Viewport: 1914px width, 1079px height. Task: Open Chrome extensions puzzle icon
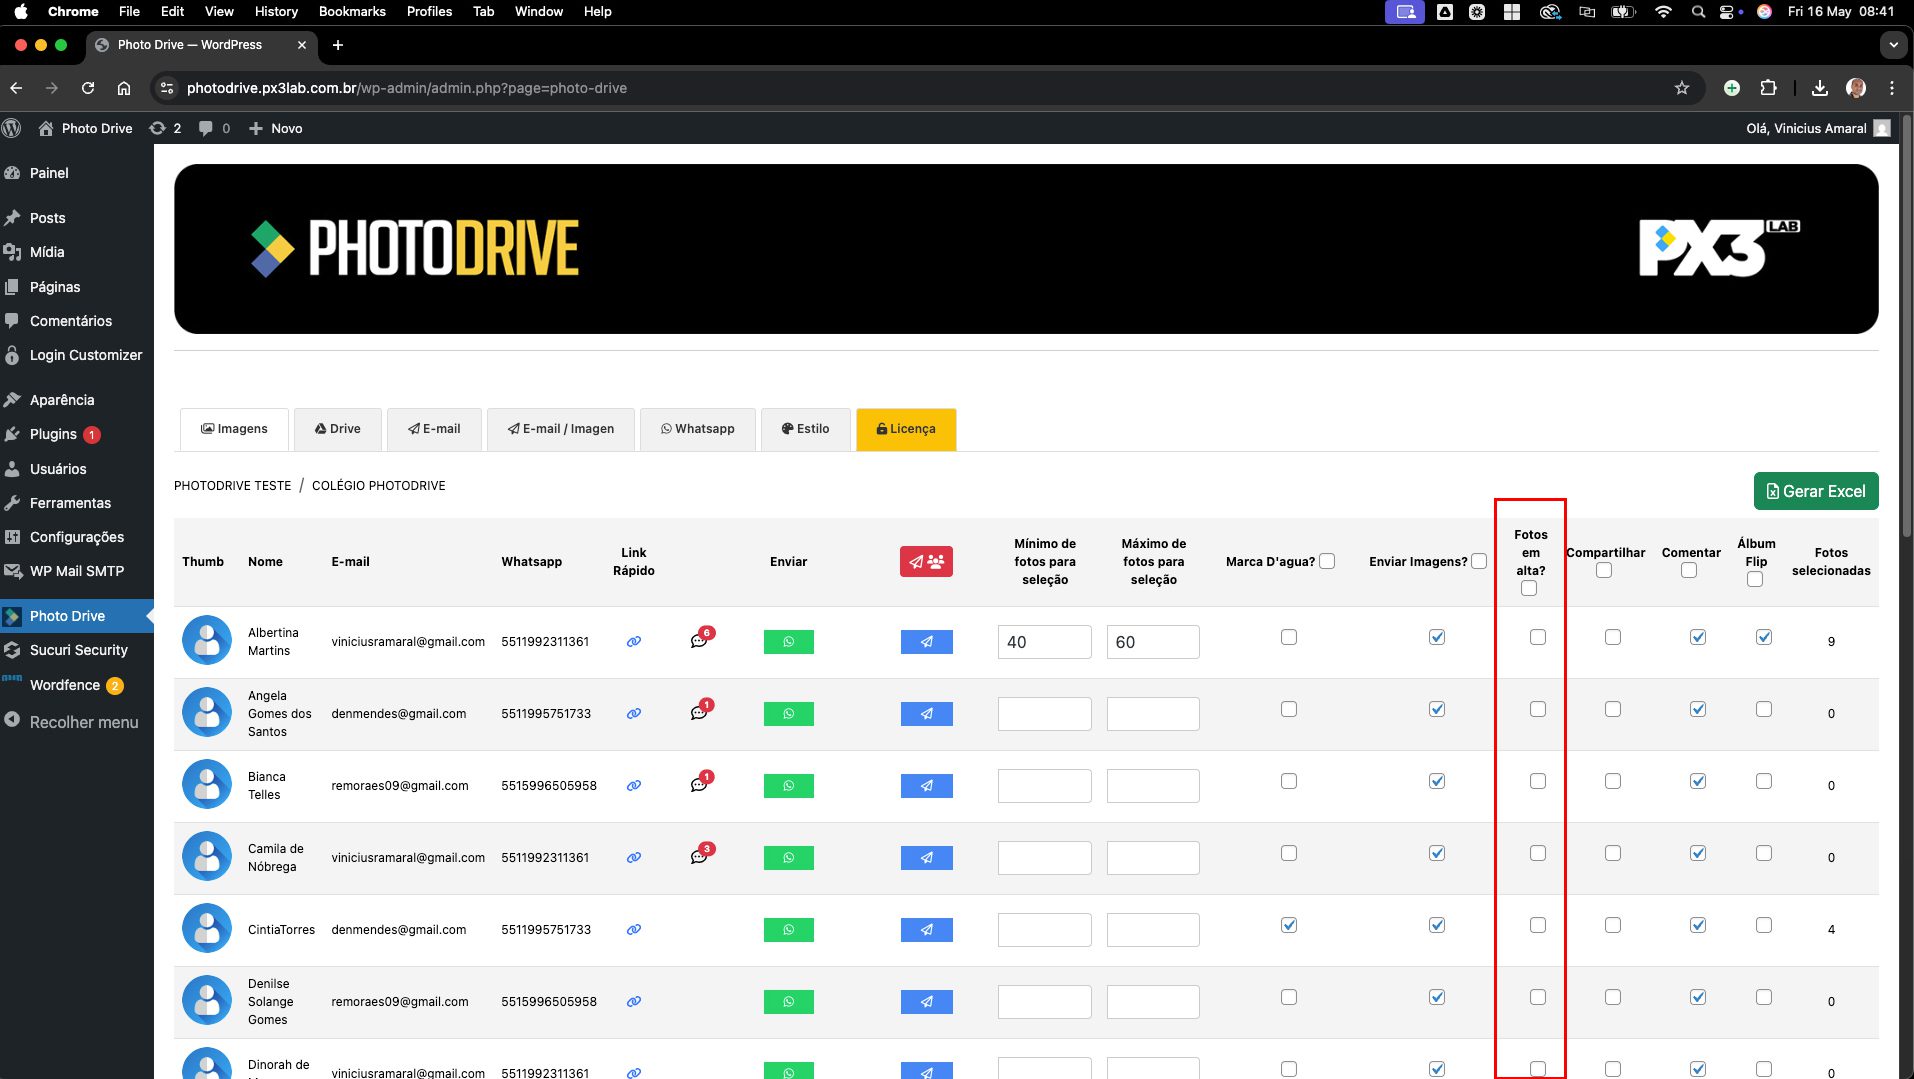click(1768, 88)
